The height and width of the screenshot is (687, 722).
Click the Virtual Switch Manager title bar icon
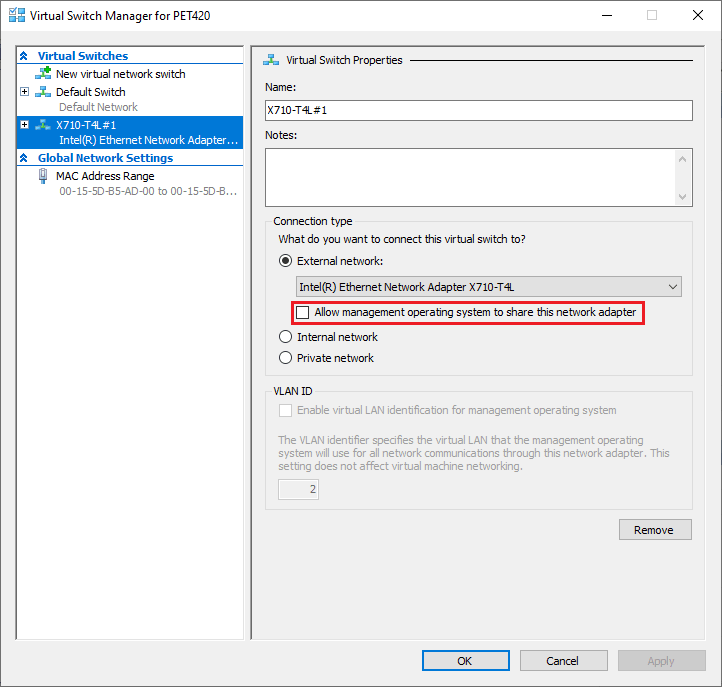(17, 15)
